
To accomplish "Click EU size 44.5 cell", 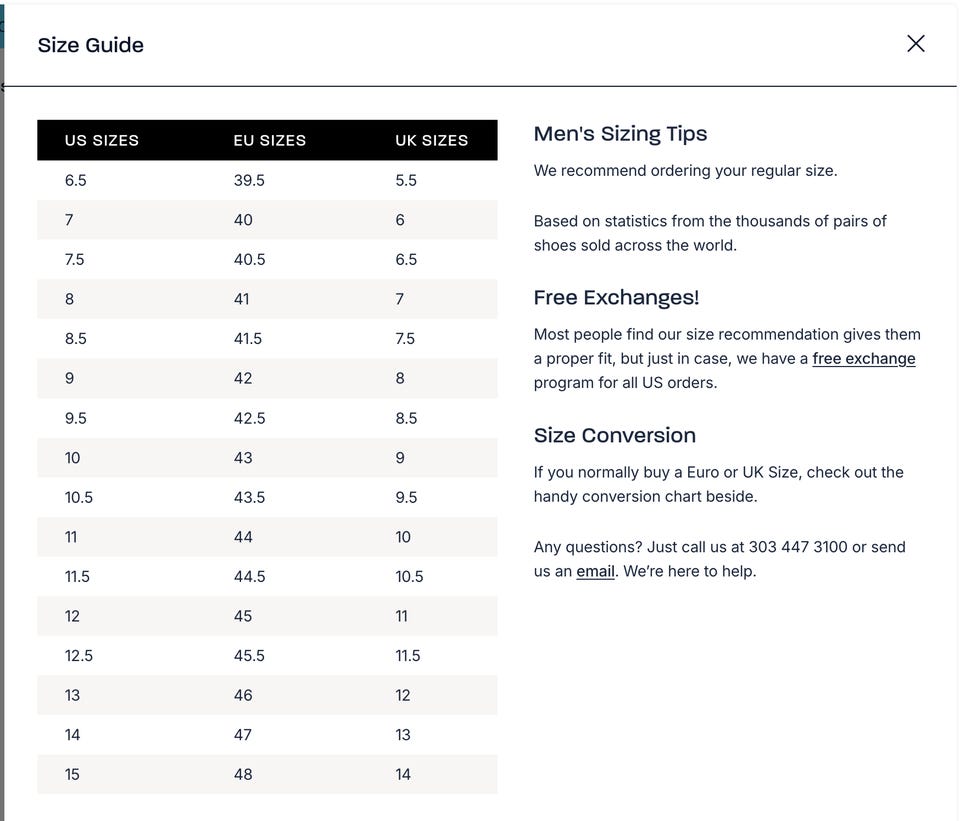I will tap(249, 576).
